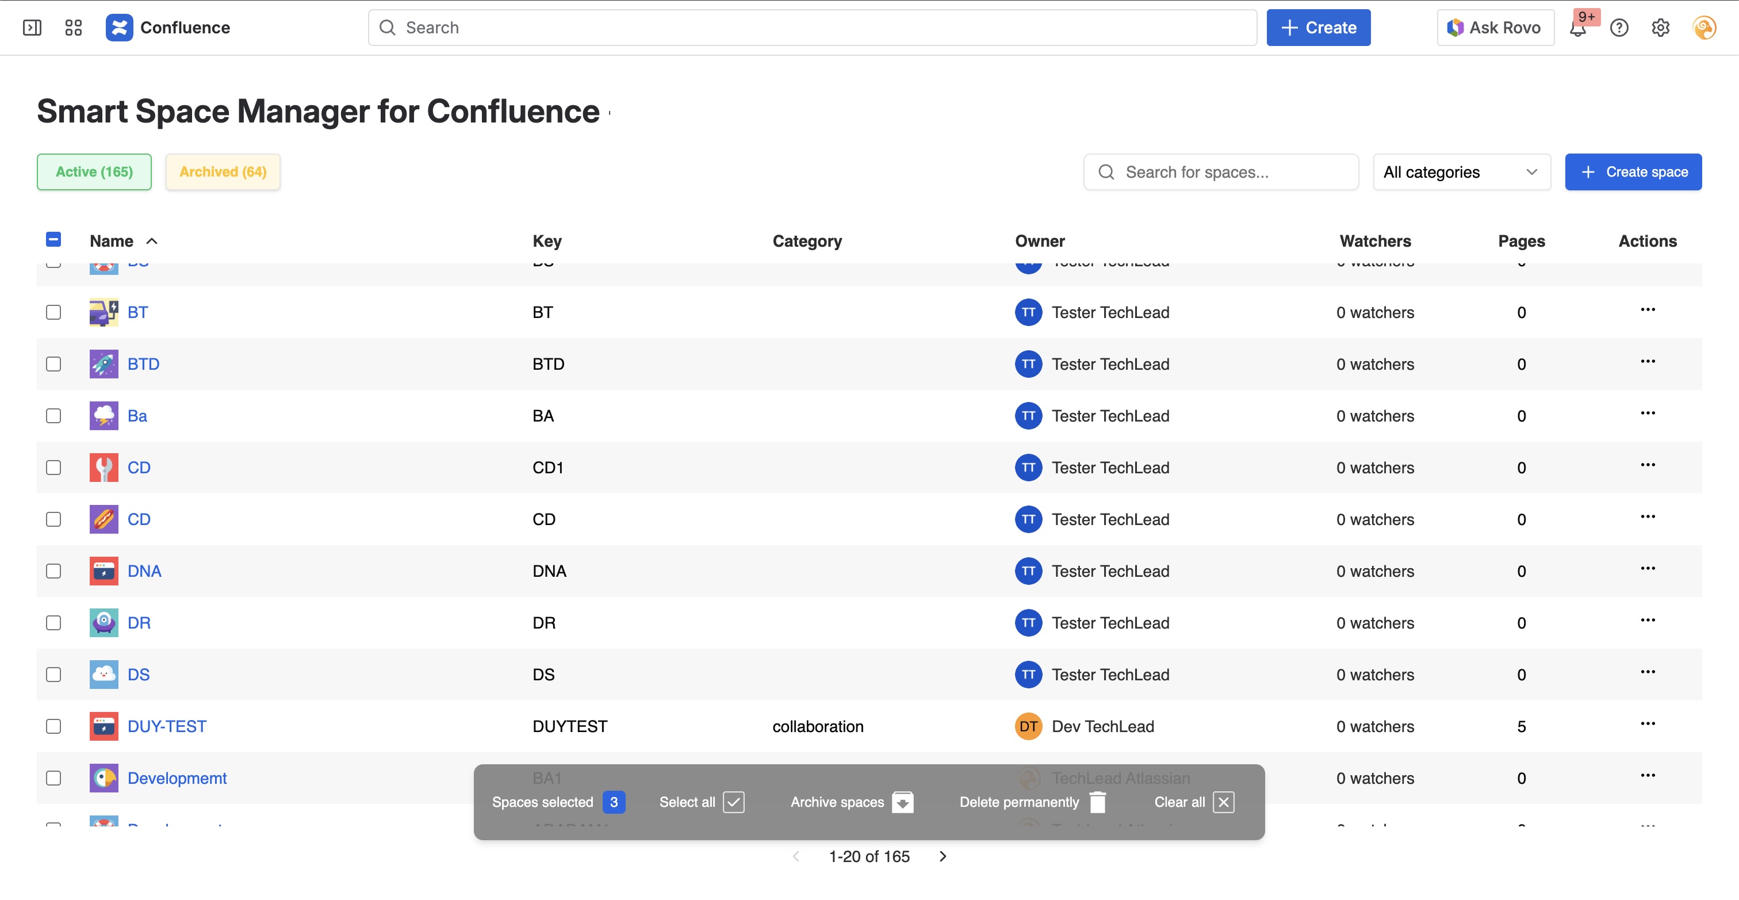Open the help question mark icon
The image size is (1739, 900).
click(x=1619, y=28)
